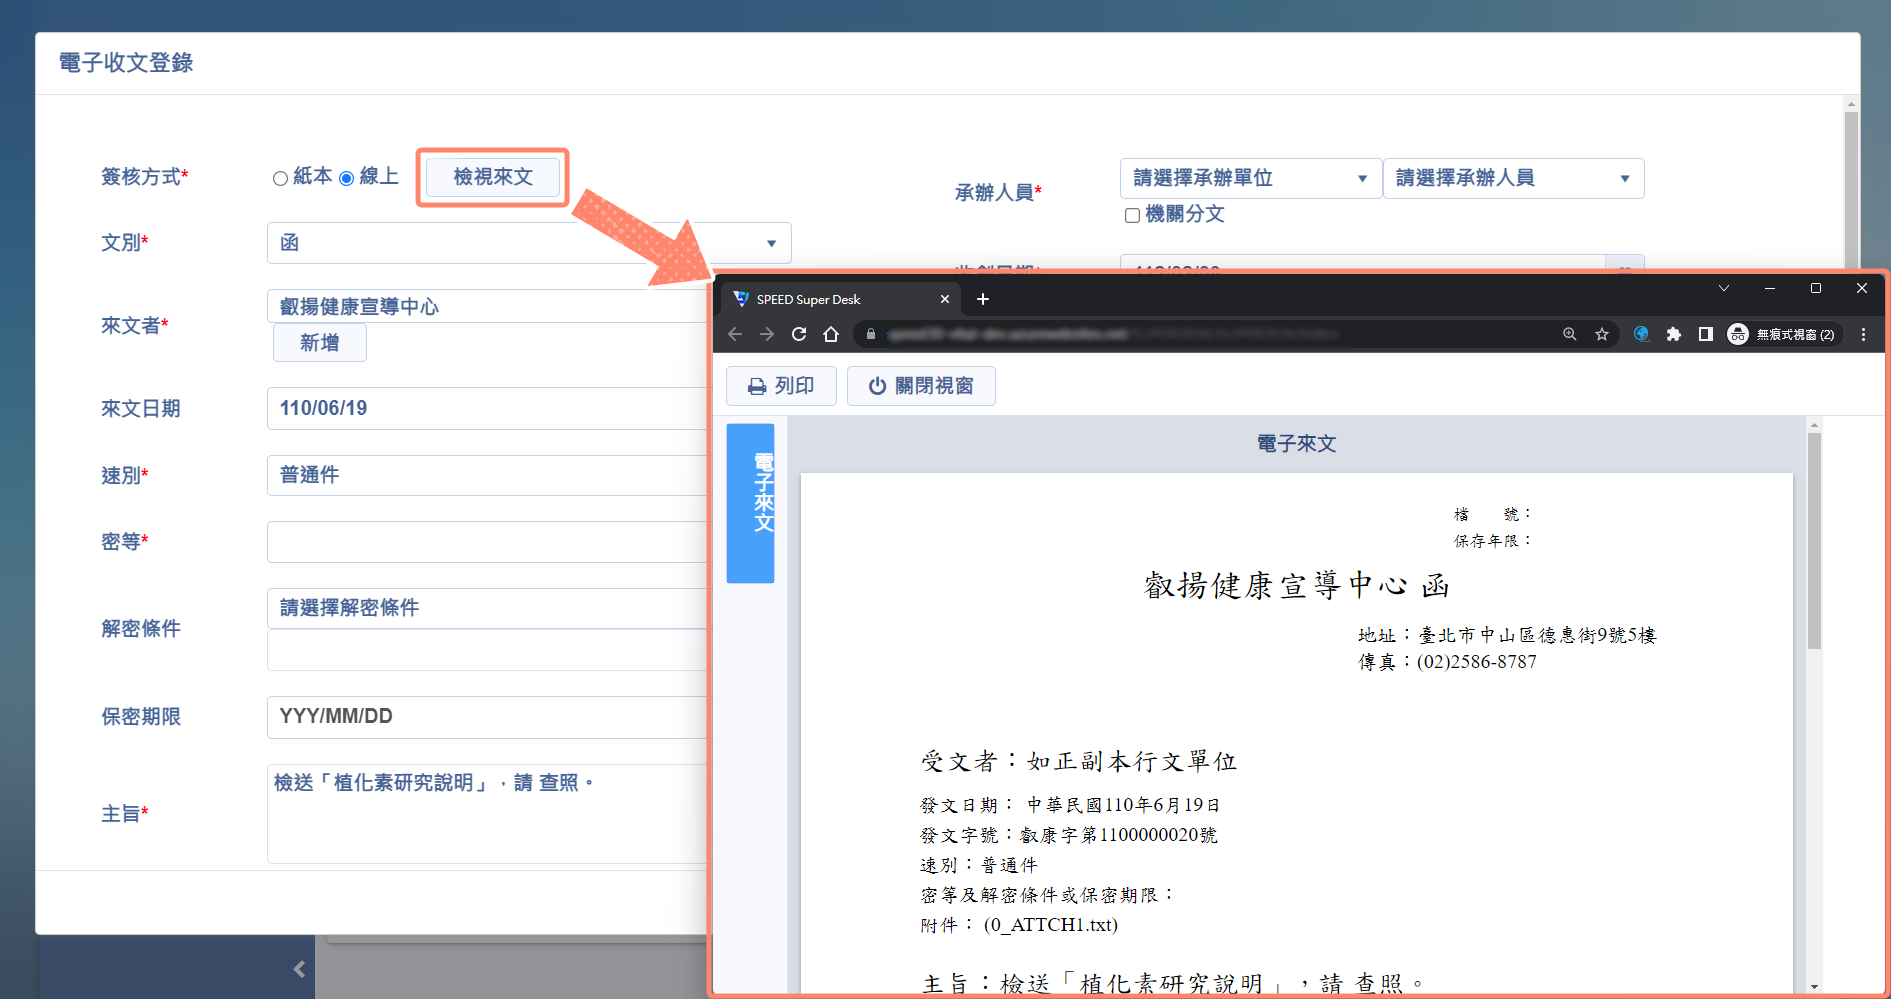This screenshot has width=1891, height=999.
Task: Go to browser home page icon
Action: pyautogui.click(x=831, y=334)
